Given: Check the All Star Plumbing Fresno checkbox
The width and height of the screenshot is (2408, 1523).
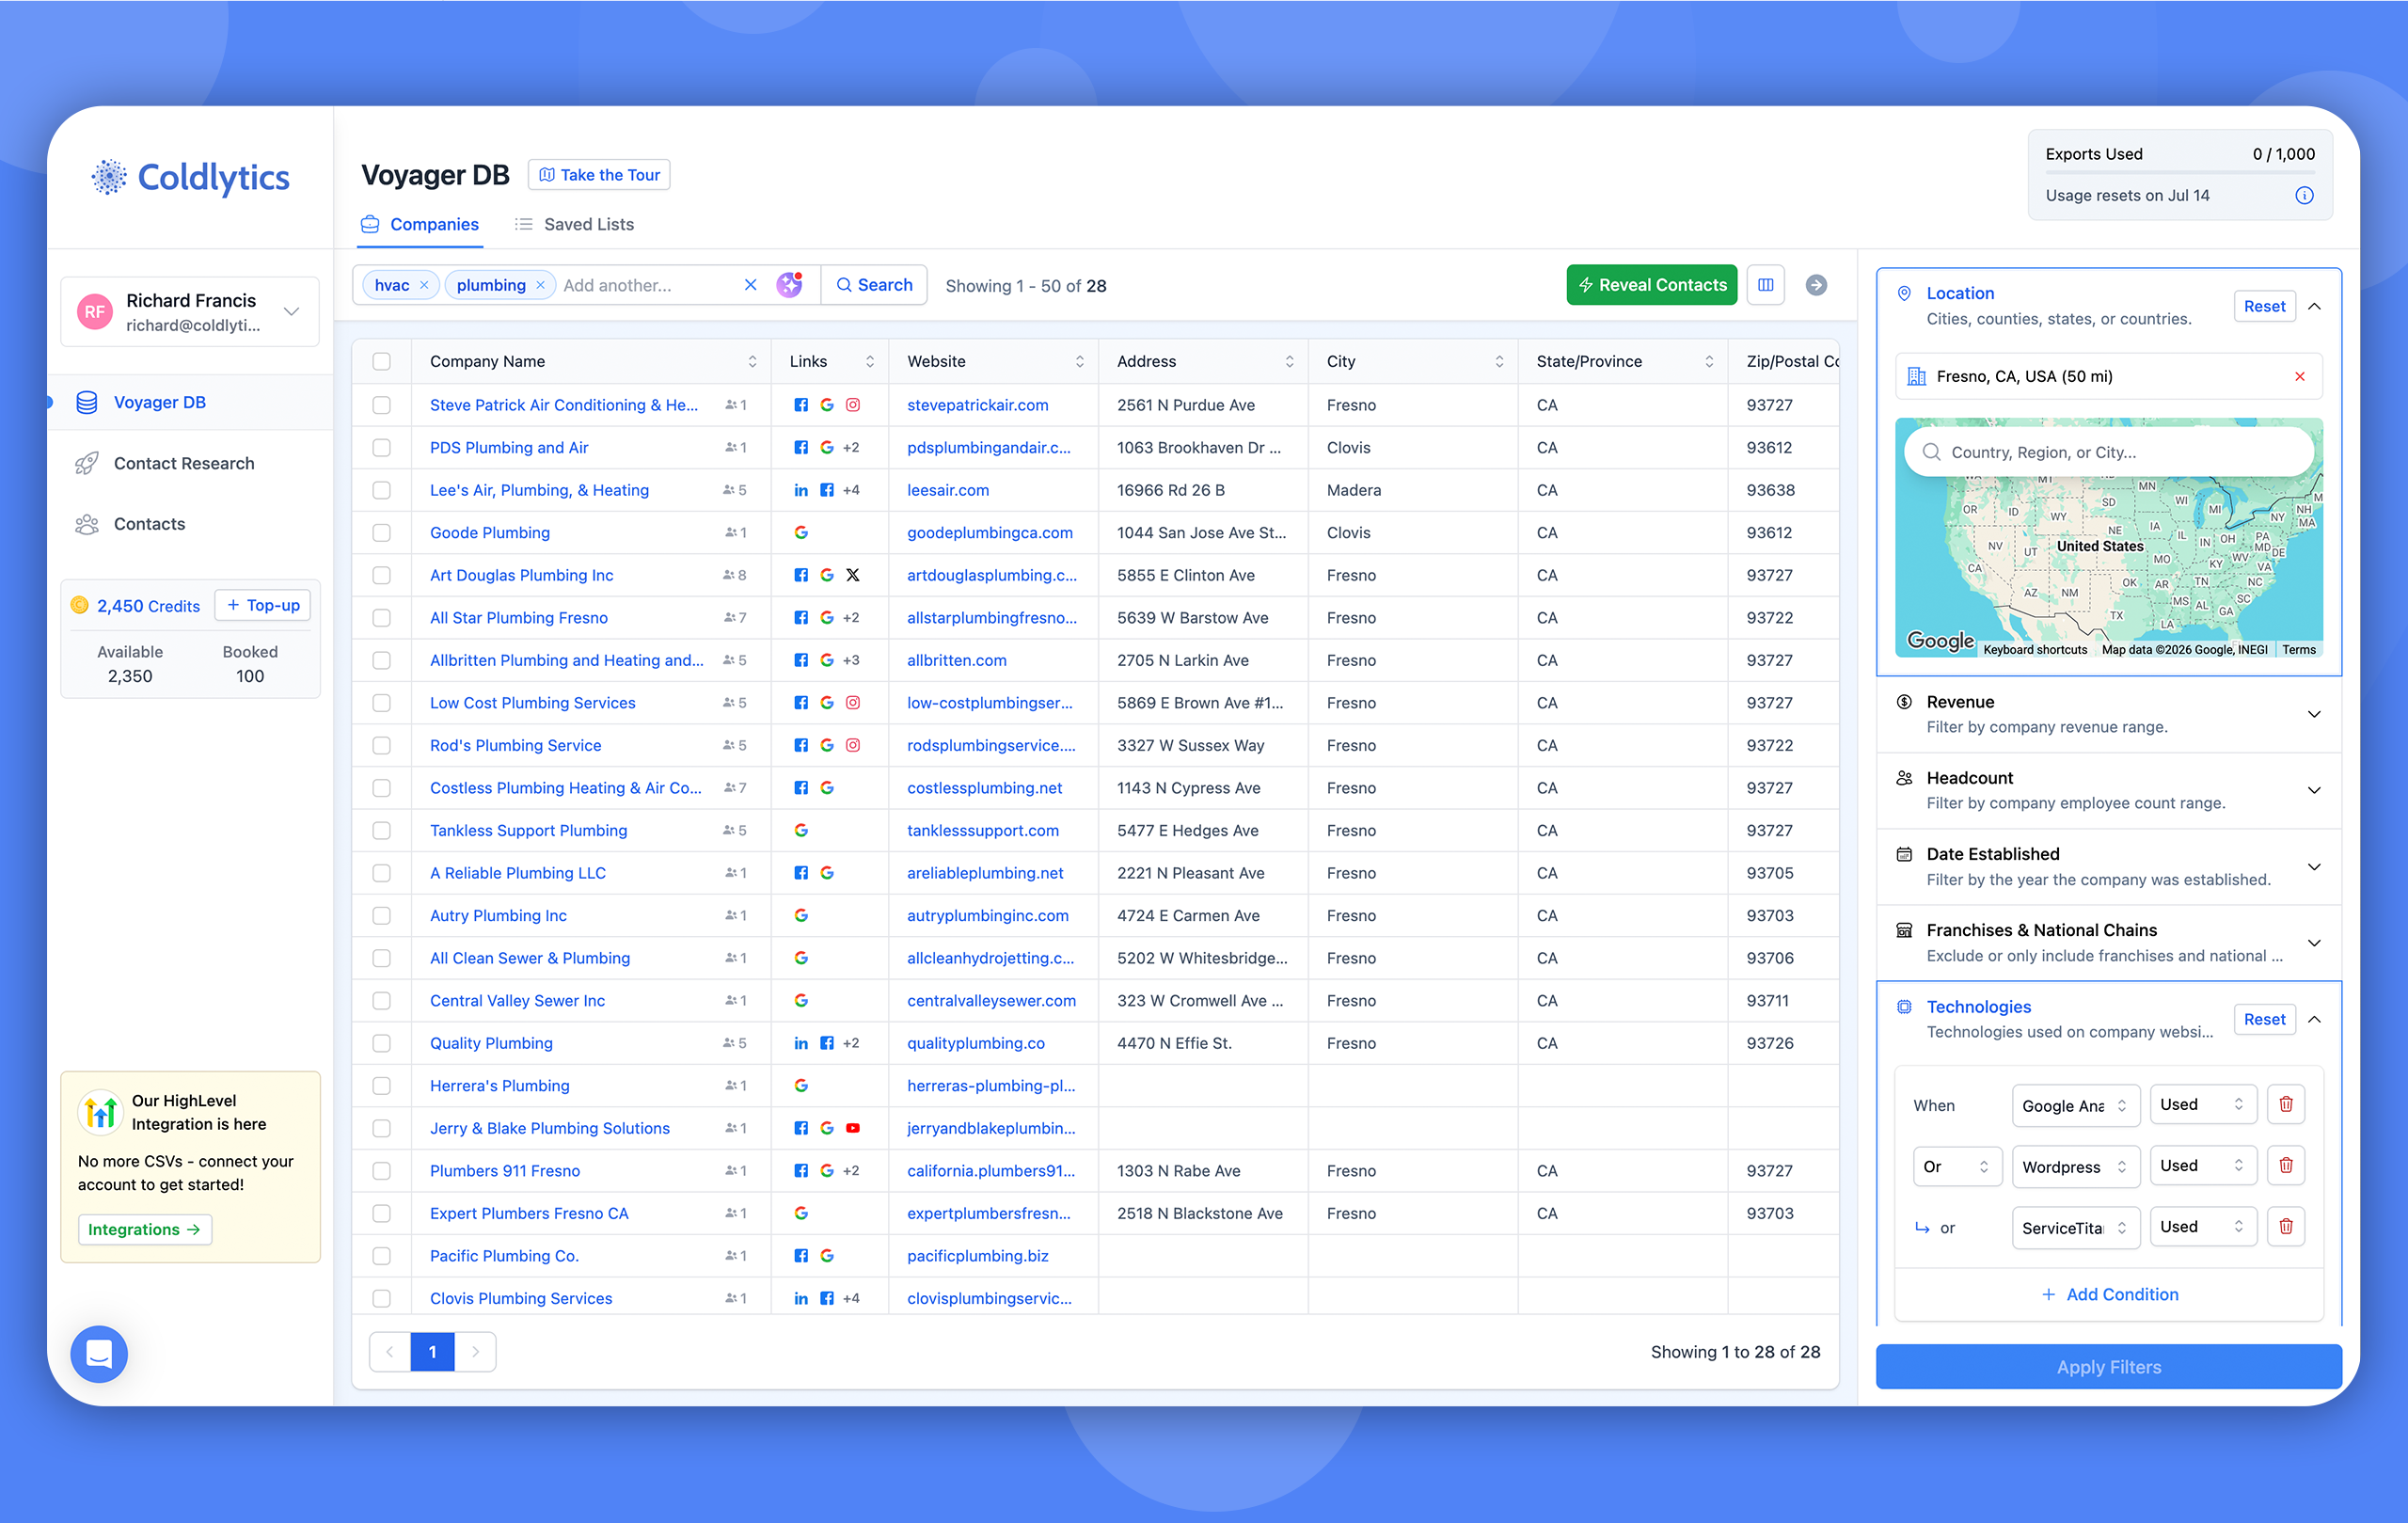Looking at the screenshot, I should pos(382,618).
